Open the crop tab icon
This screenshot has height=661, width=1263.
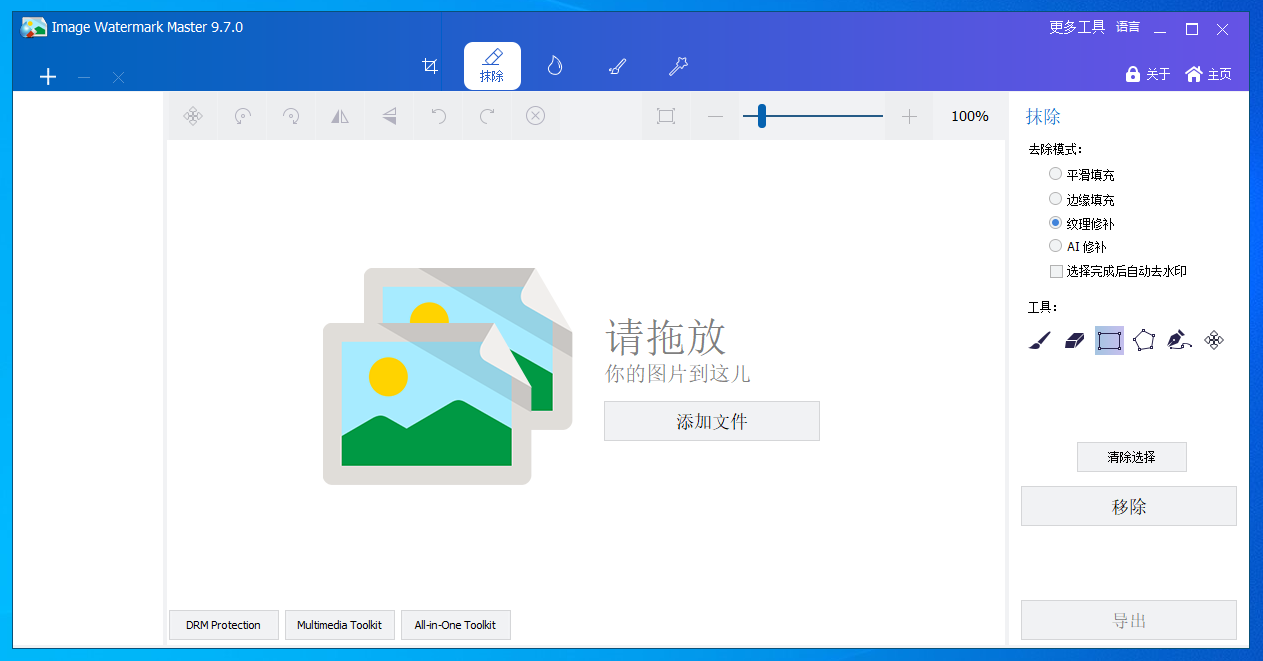click(431, 66)
